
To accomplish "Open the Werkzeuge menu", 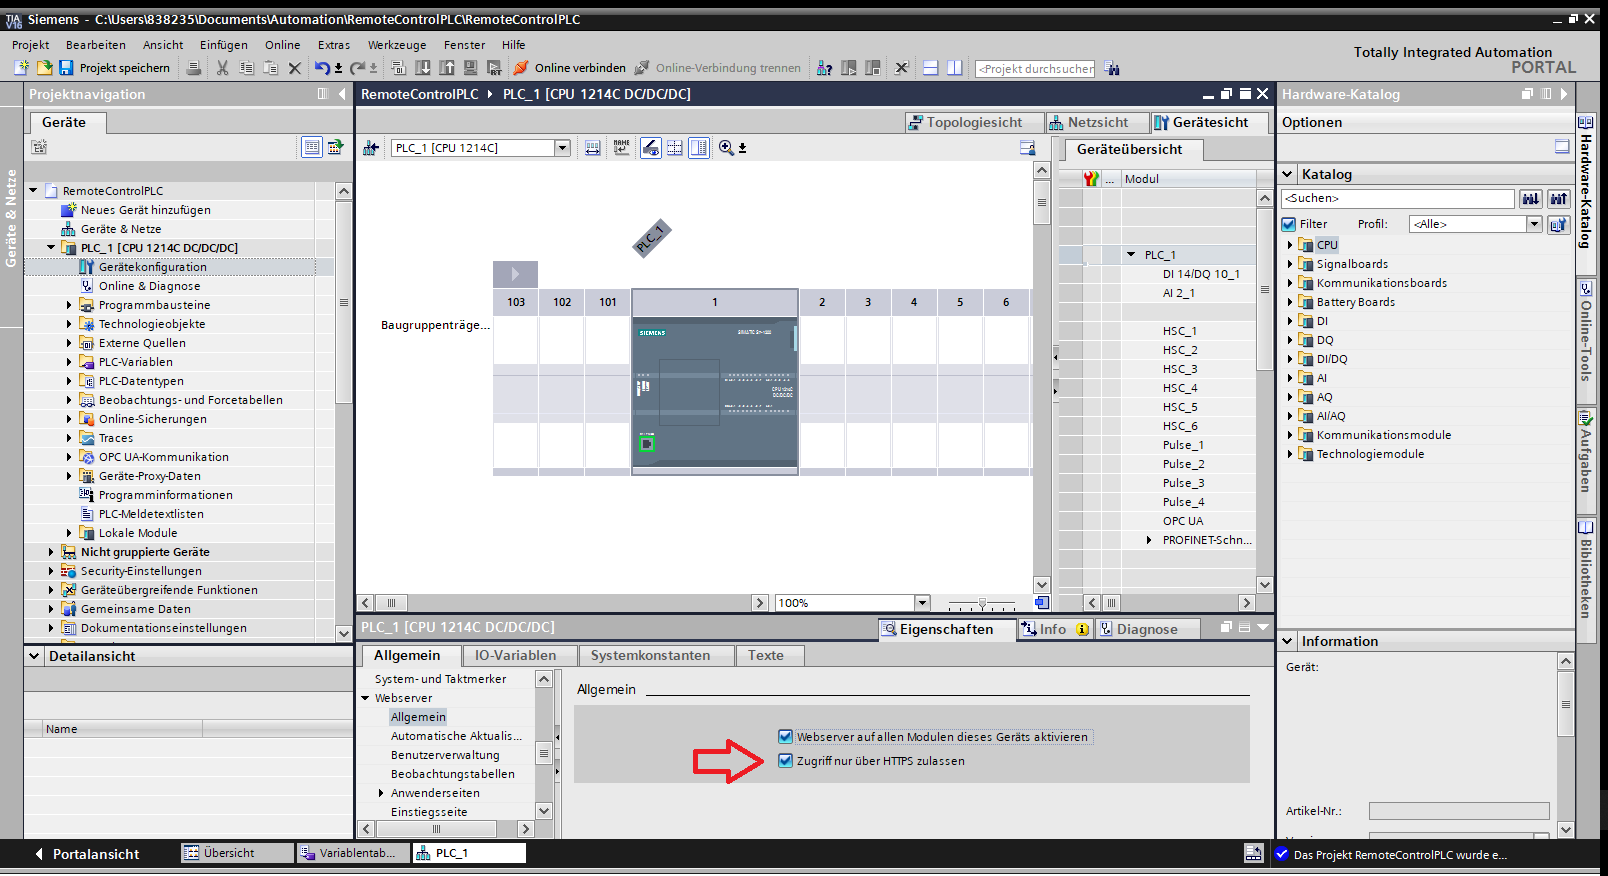I will click(x=397, y=45).
